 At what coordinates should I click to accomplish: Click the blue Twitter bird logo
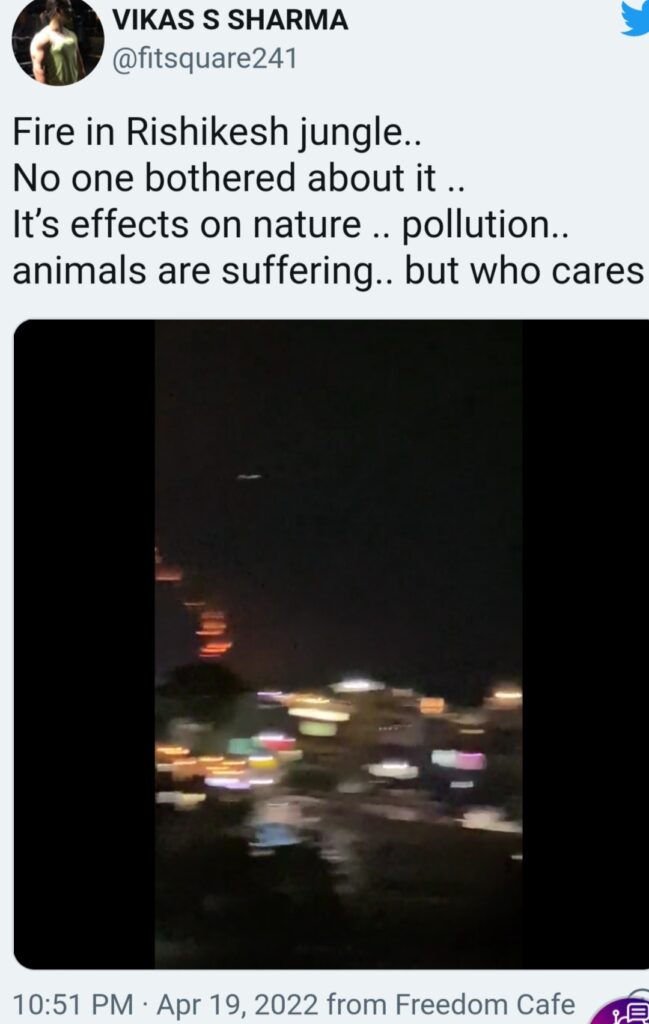pyautogui.click(x=635, y=18)
